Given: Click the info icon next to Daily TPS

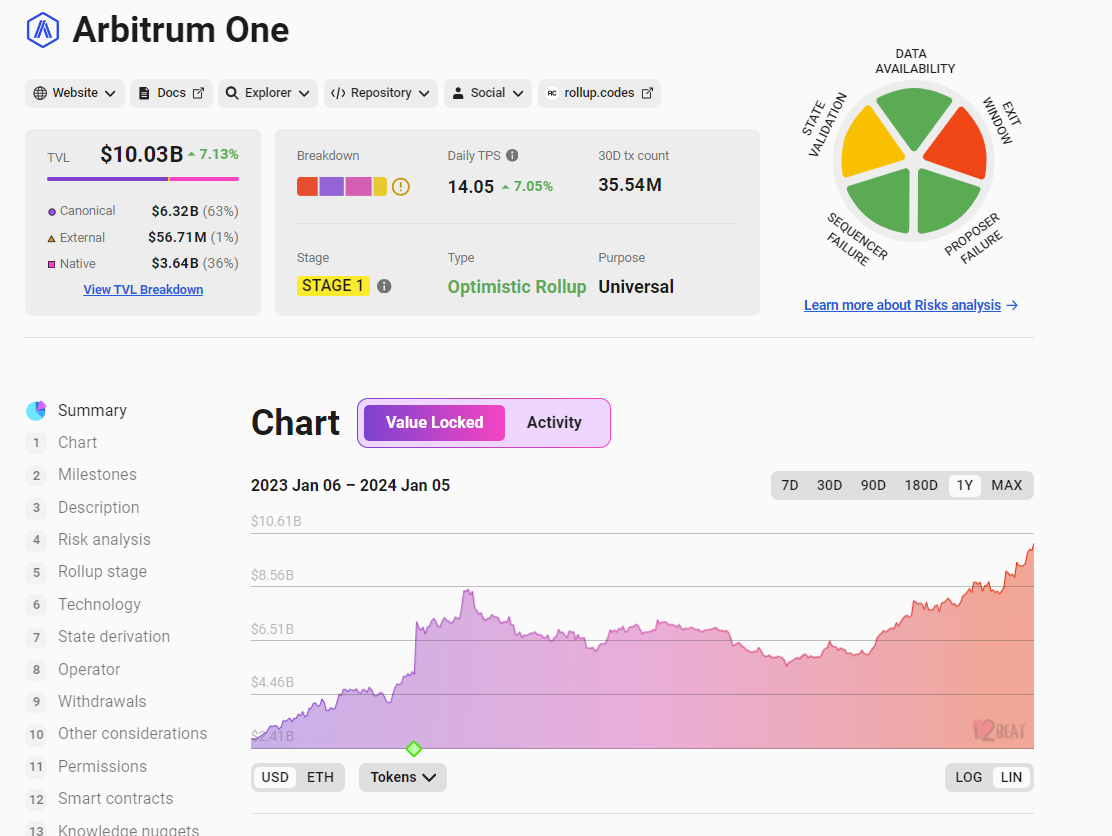Looking at the screenshot, I should (512, 155).
